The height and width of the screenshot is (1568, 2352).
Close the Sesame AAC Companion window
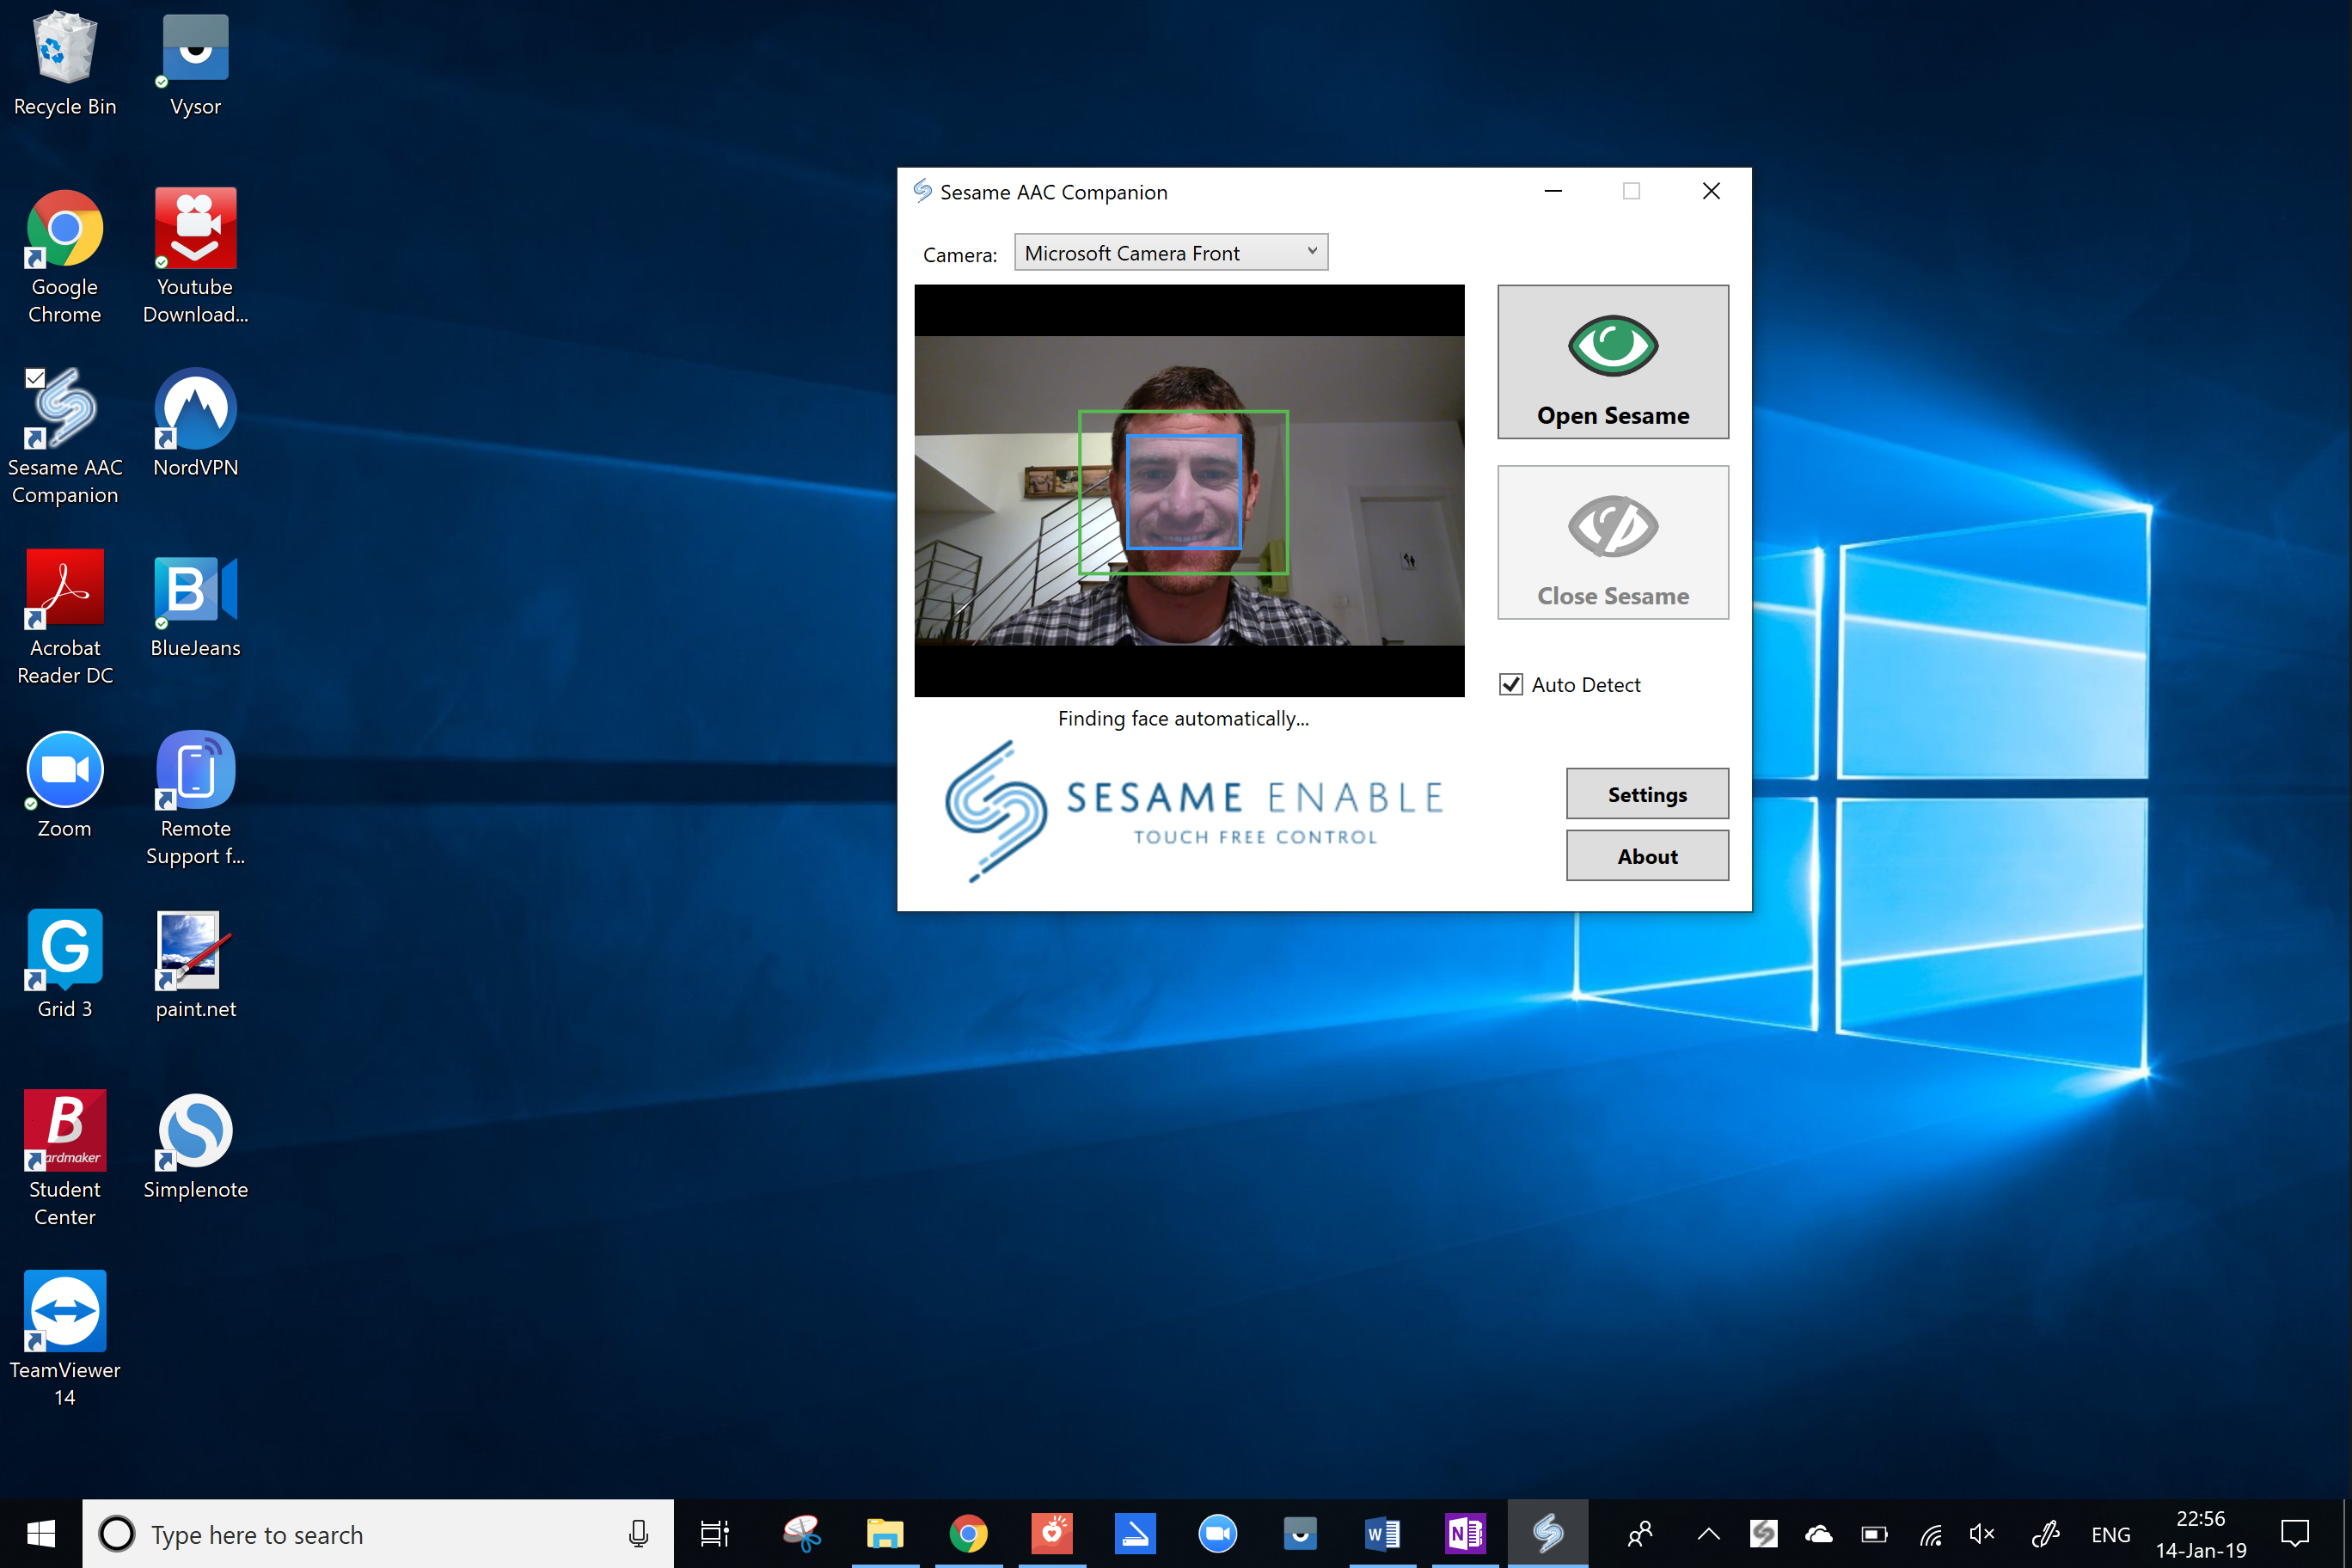click(1711, 191)
